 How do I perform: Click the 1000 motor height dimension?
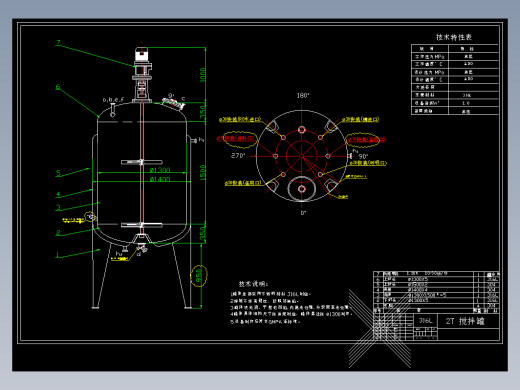pos(203,75)
